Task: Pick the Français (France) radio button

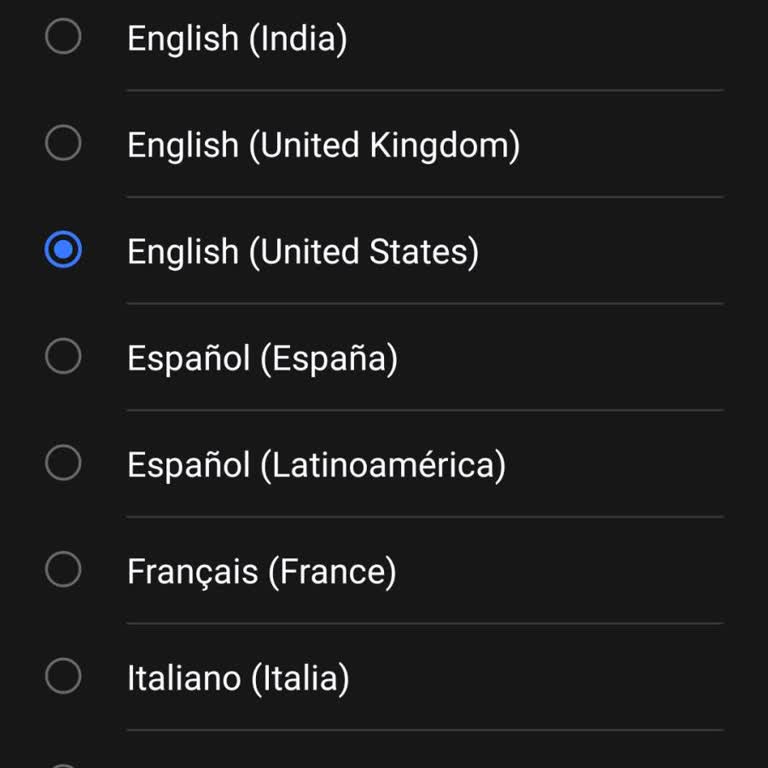Action: click(63, 570)
